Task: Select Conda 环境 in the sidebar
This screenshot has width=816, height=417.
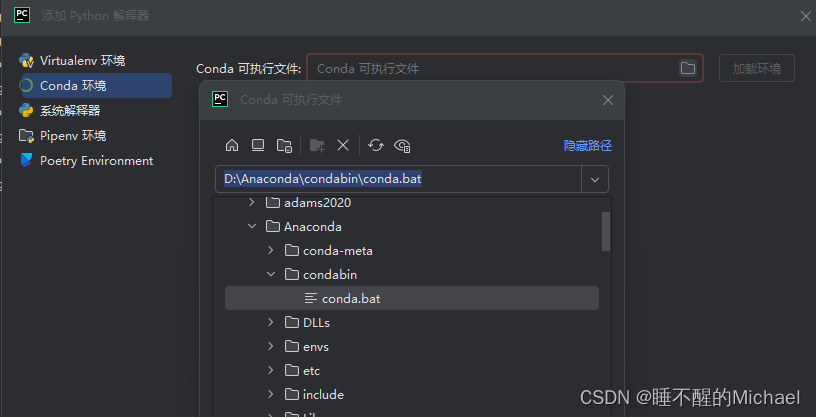Action: coord(95,85)
